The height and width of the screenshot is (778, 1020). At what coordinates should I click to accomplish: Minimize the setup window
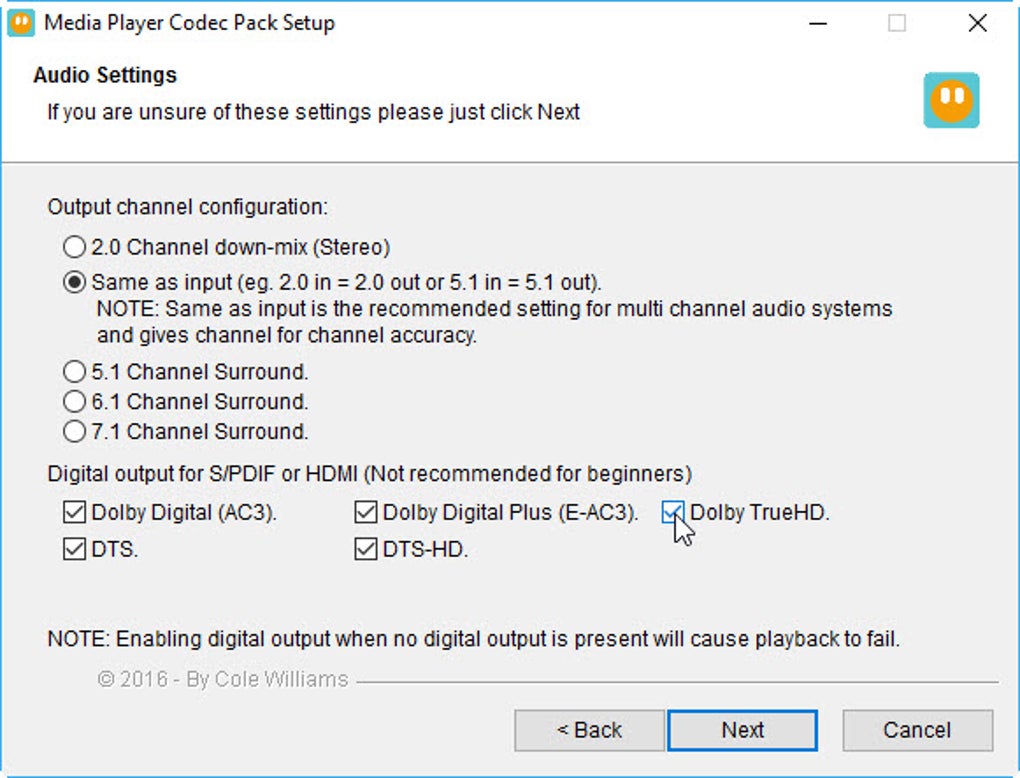817,23
